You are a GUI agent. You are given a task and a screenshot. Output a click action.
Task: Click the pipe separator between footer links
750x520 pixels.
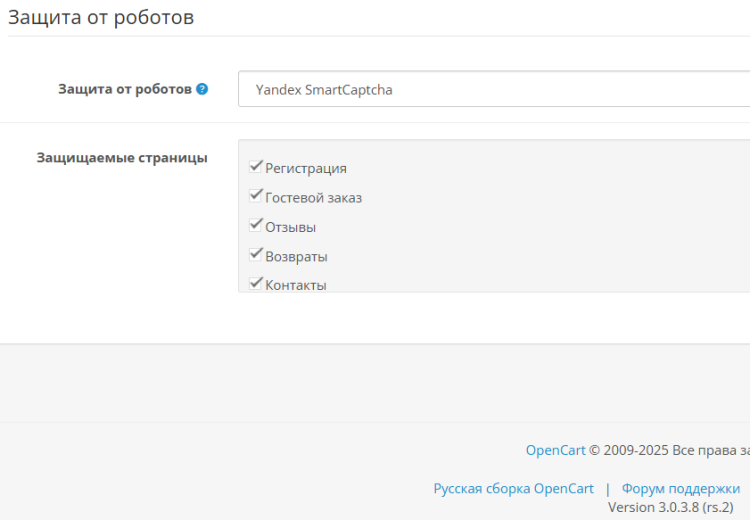[x=607, y=488]
